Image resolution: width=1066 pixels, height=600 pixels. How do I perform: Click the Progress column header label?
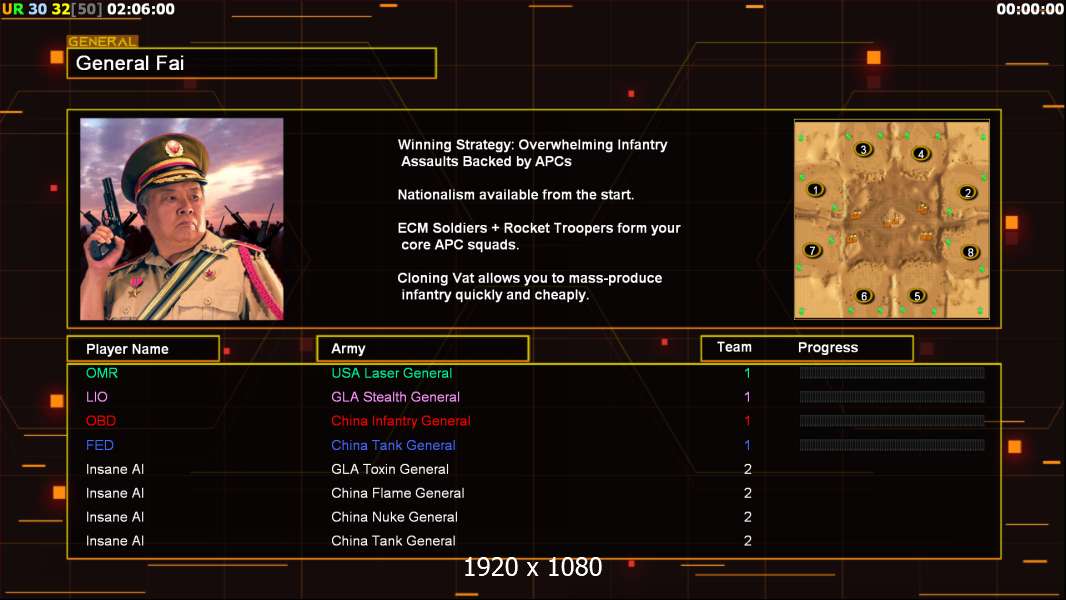[827, 347]
